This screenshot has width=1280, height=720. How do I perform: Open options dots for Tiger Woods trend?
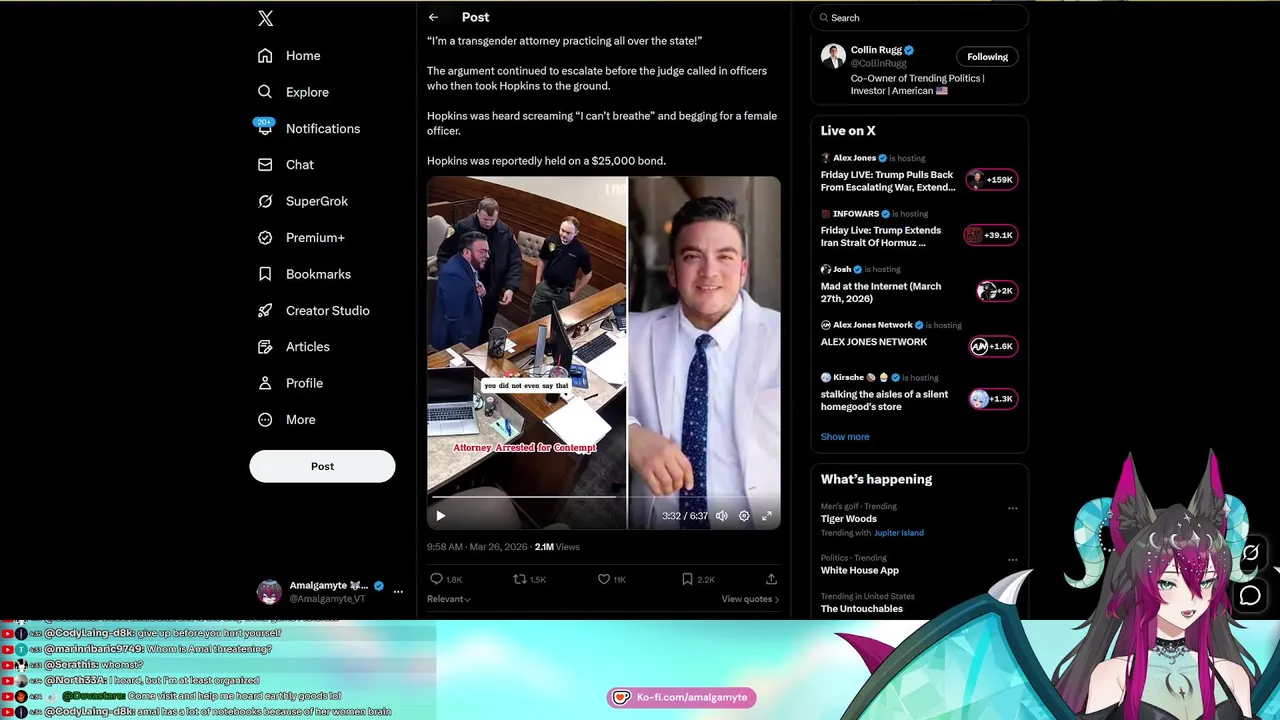pos(1012,508)
